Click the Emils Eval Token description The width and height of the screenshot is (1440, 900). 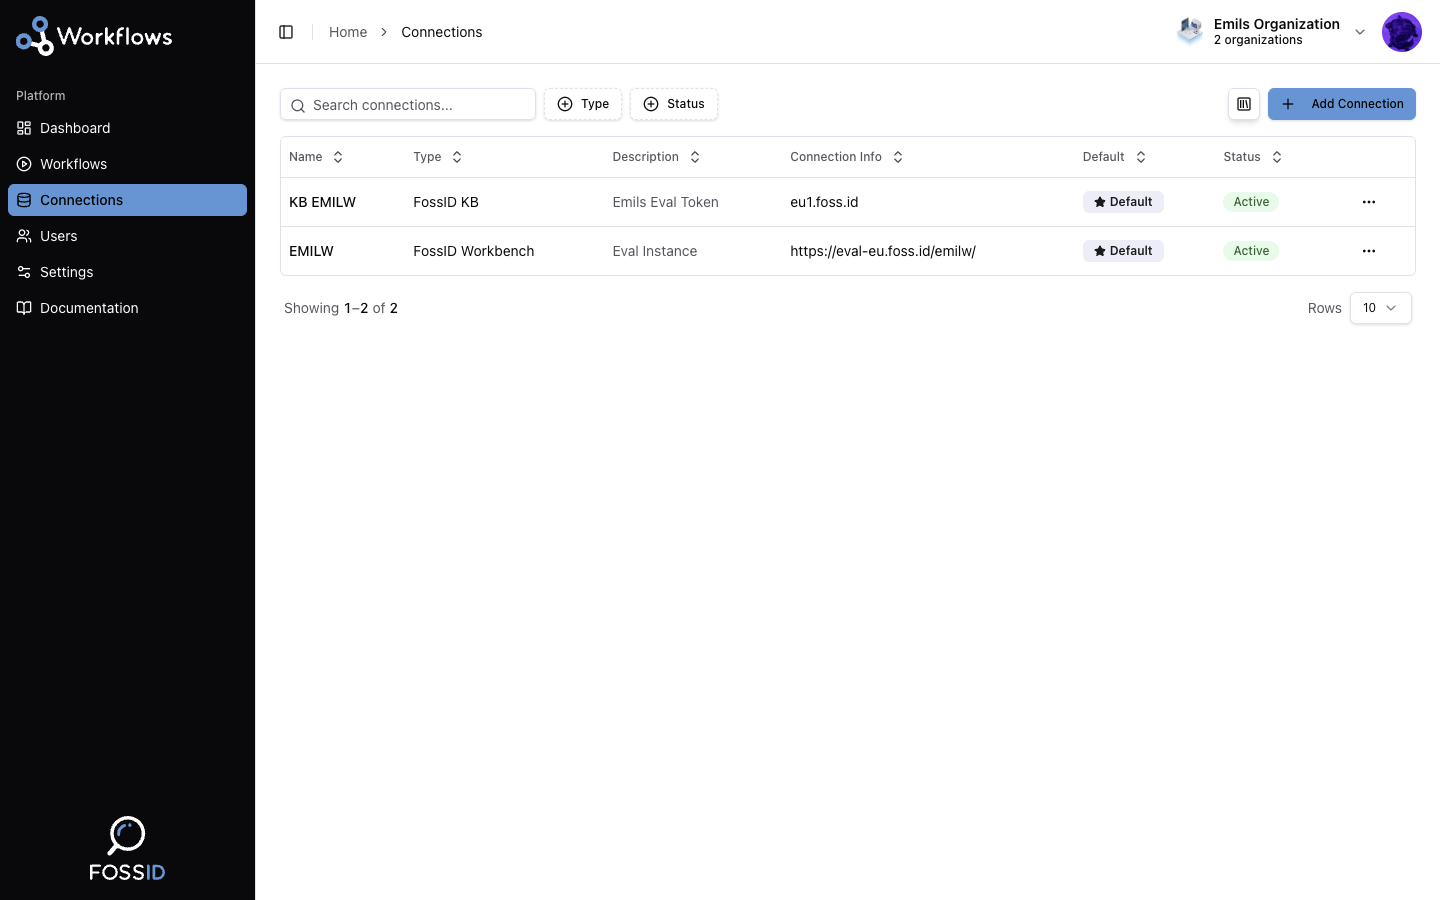click(665, 202)
